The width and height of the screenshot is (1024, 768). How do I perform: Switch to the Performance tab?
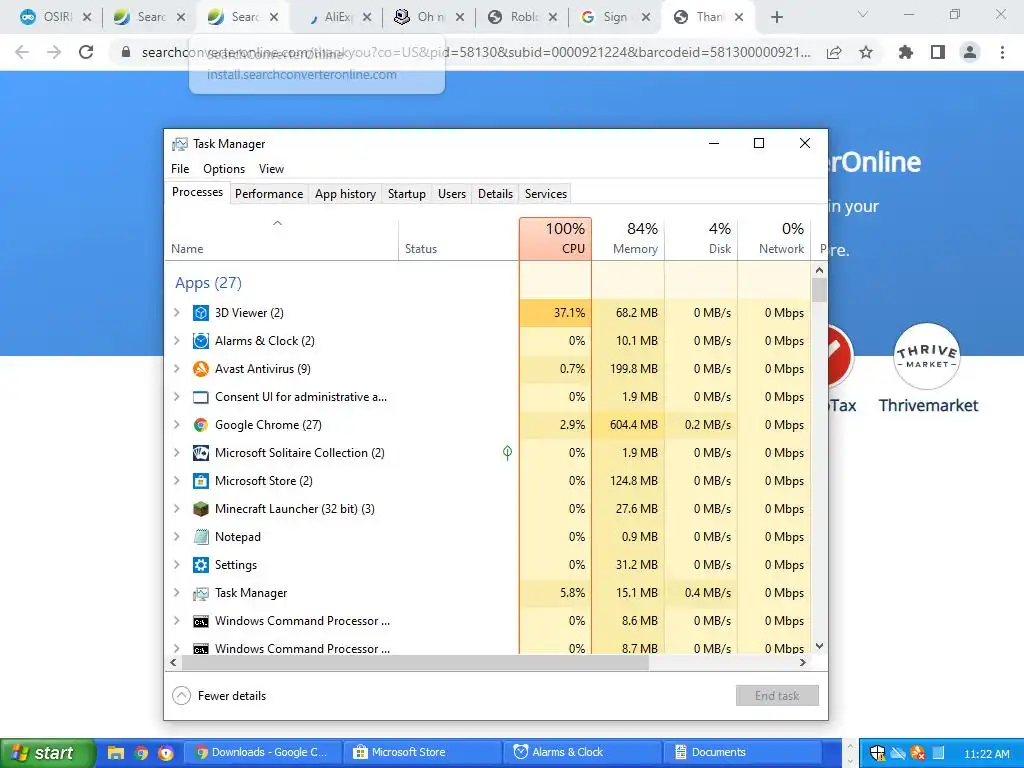click(269, 194)
